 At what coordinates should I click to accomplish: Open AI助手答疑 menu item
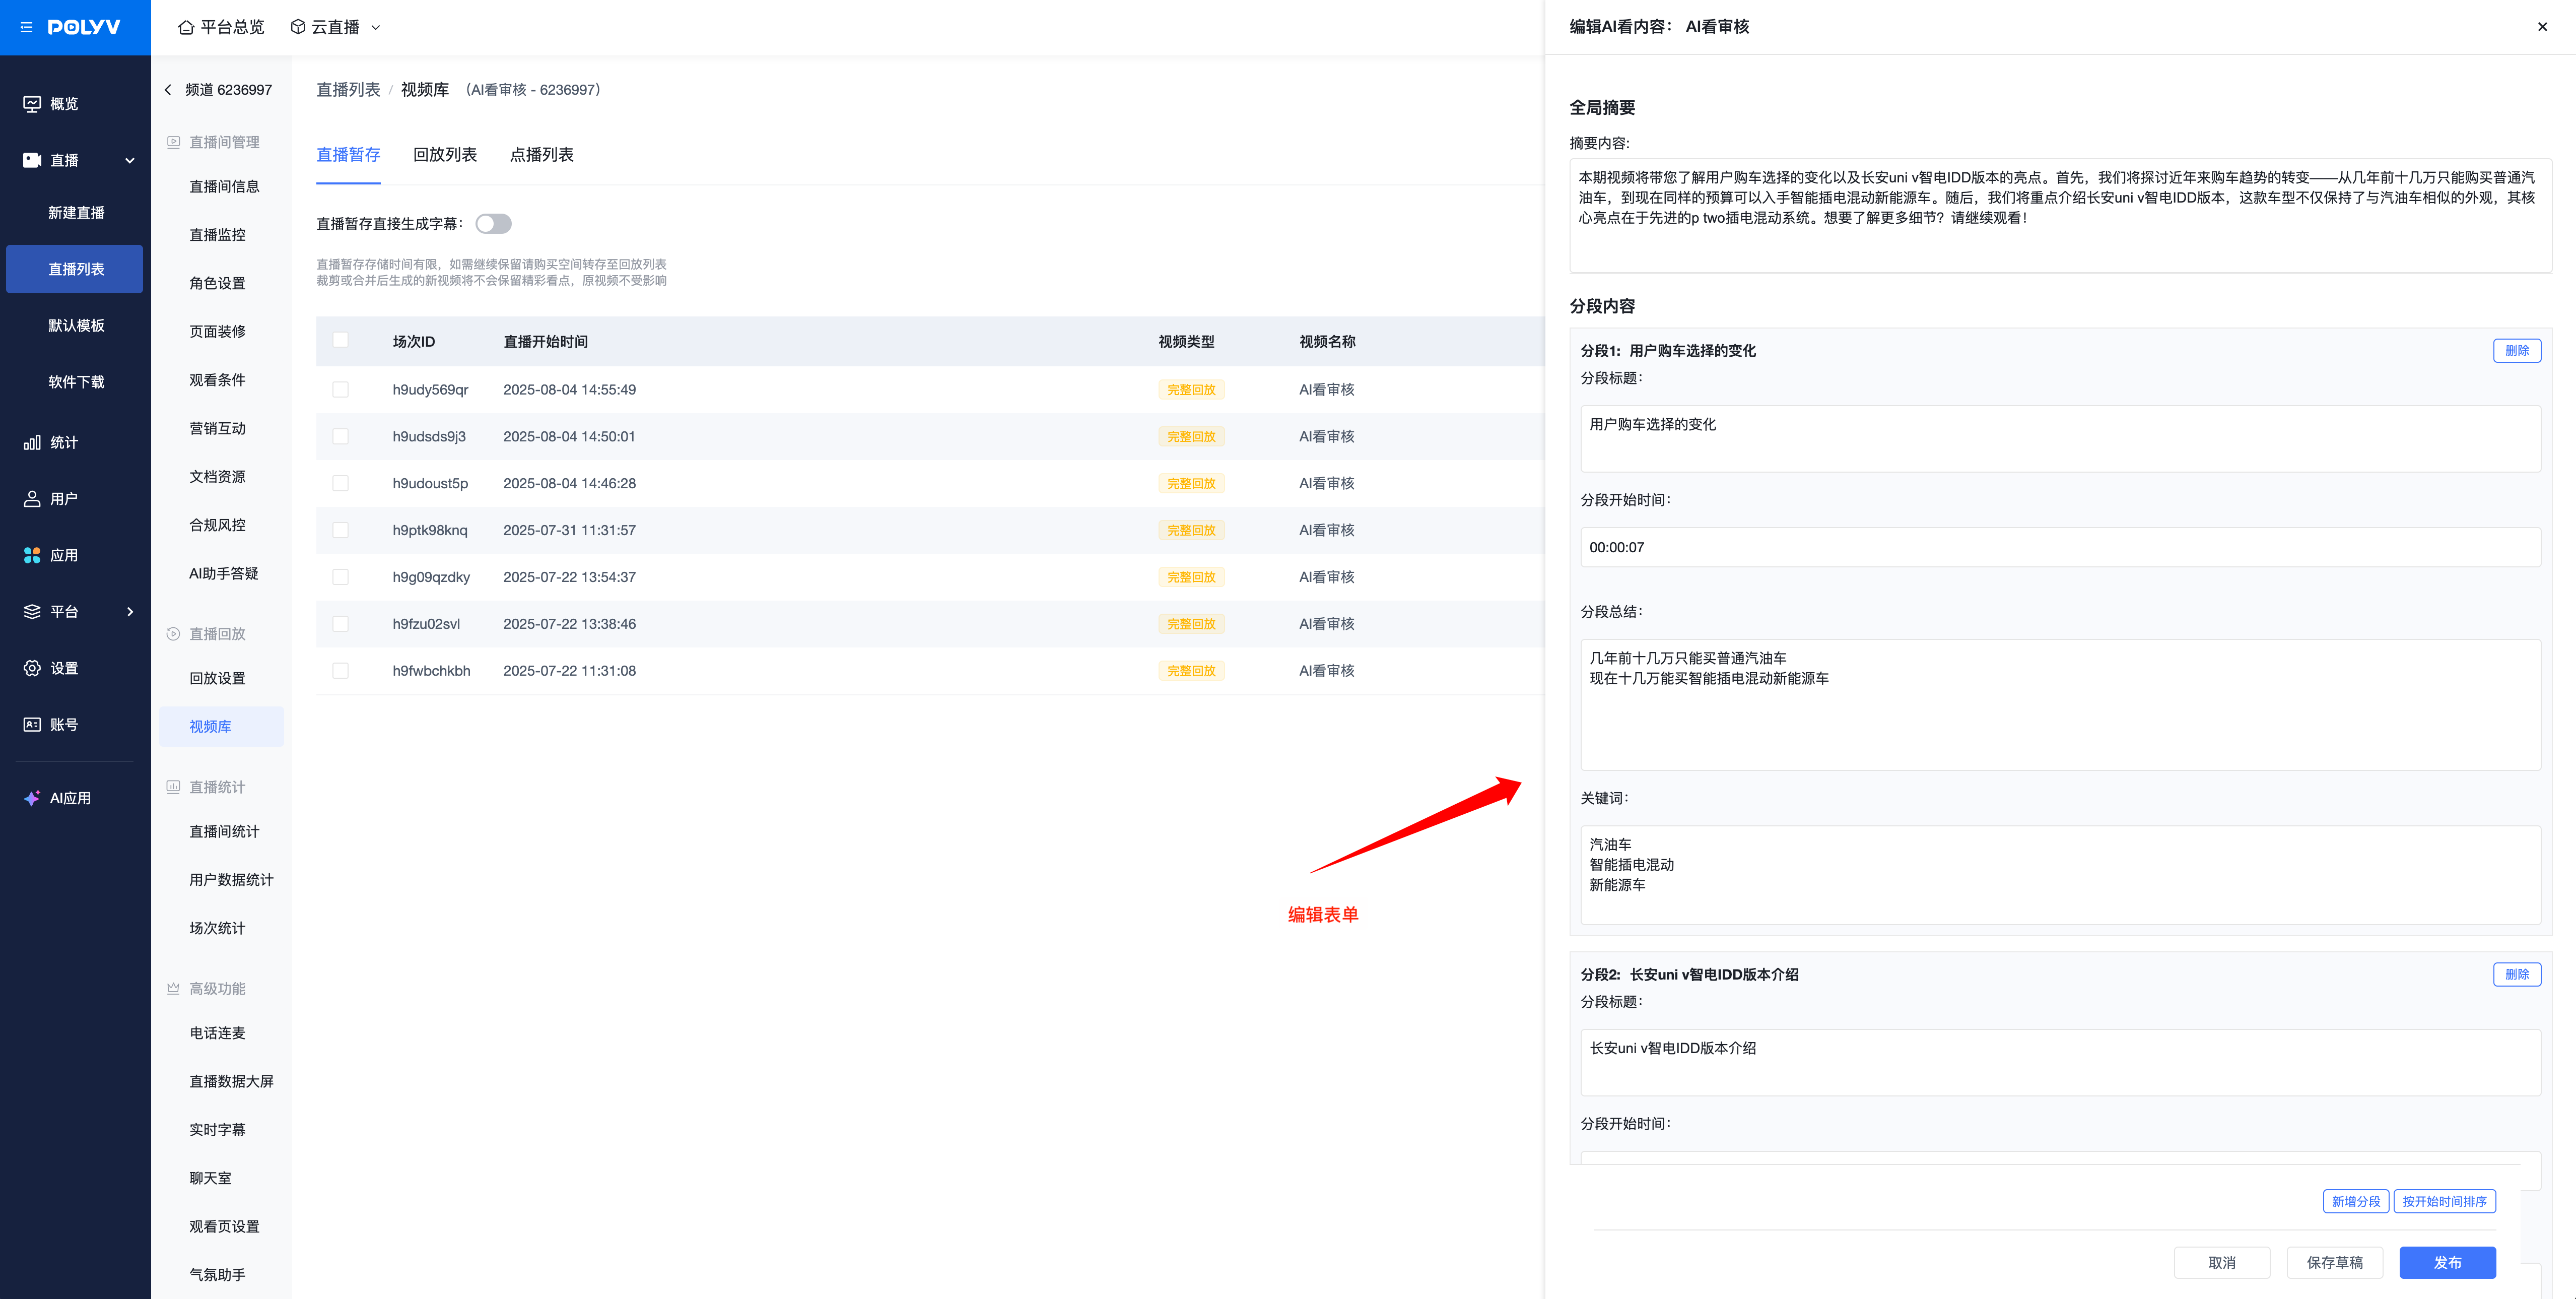point(224,574)
